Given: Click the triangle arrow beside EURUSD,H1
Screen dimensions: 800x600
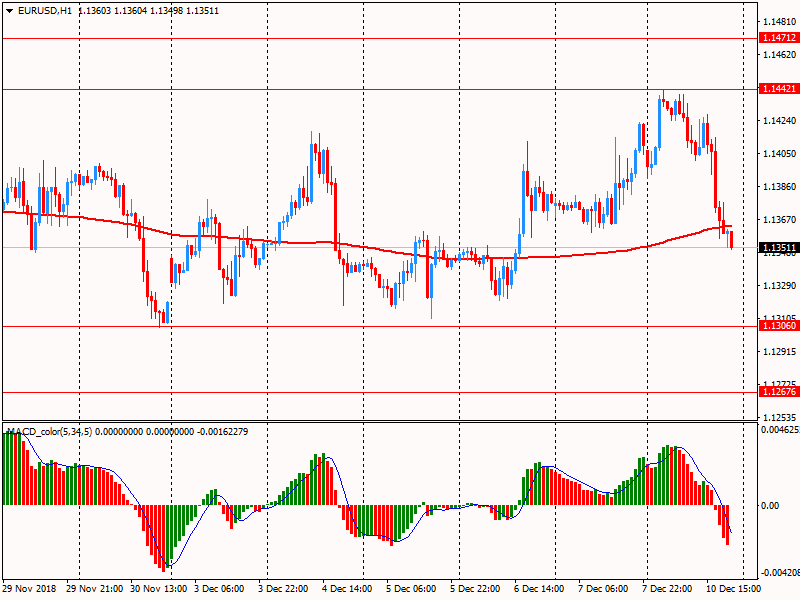Looking at the screenshot, I should click(x=9, y=10).
